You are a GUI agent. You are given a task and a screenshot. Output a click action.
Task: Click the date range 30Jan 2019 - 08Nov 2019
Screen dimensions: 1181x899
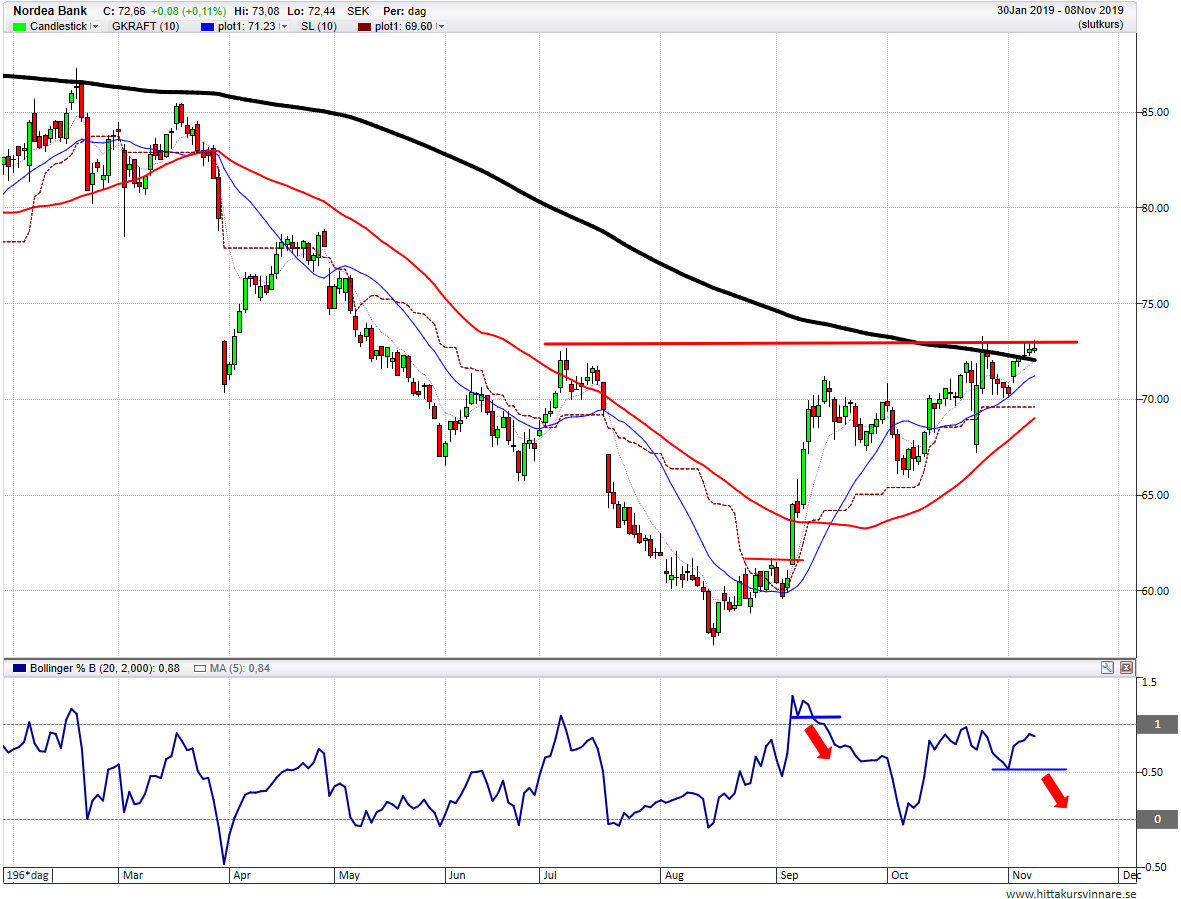1060,11
